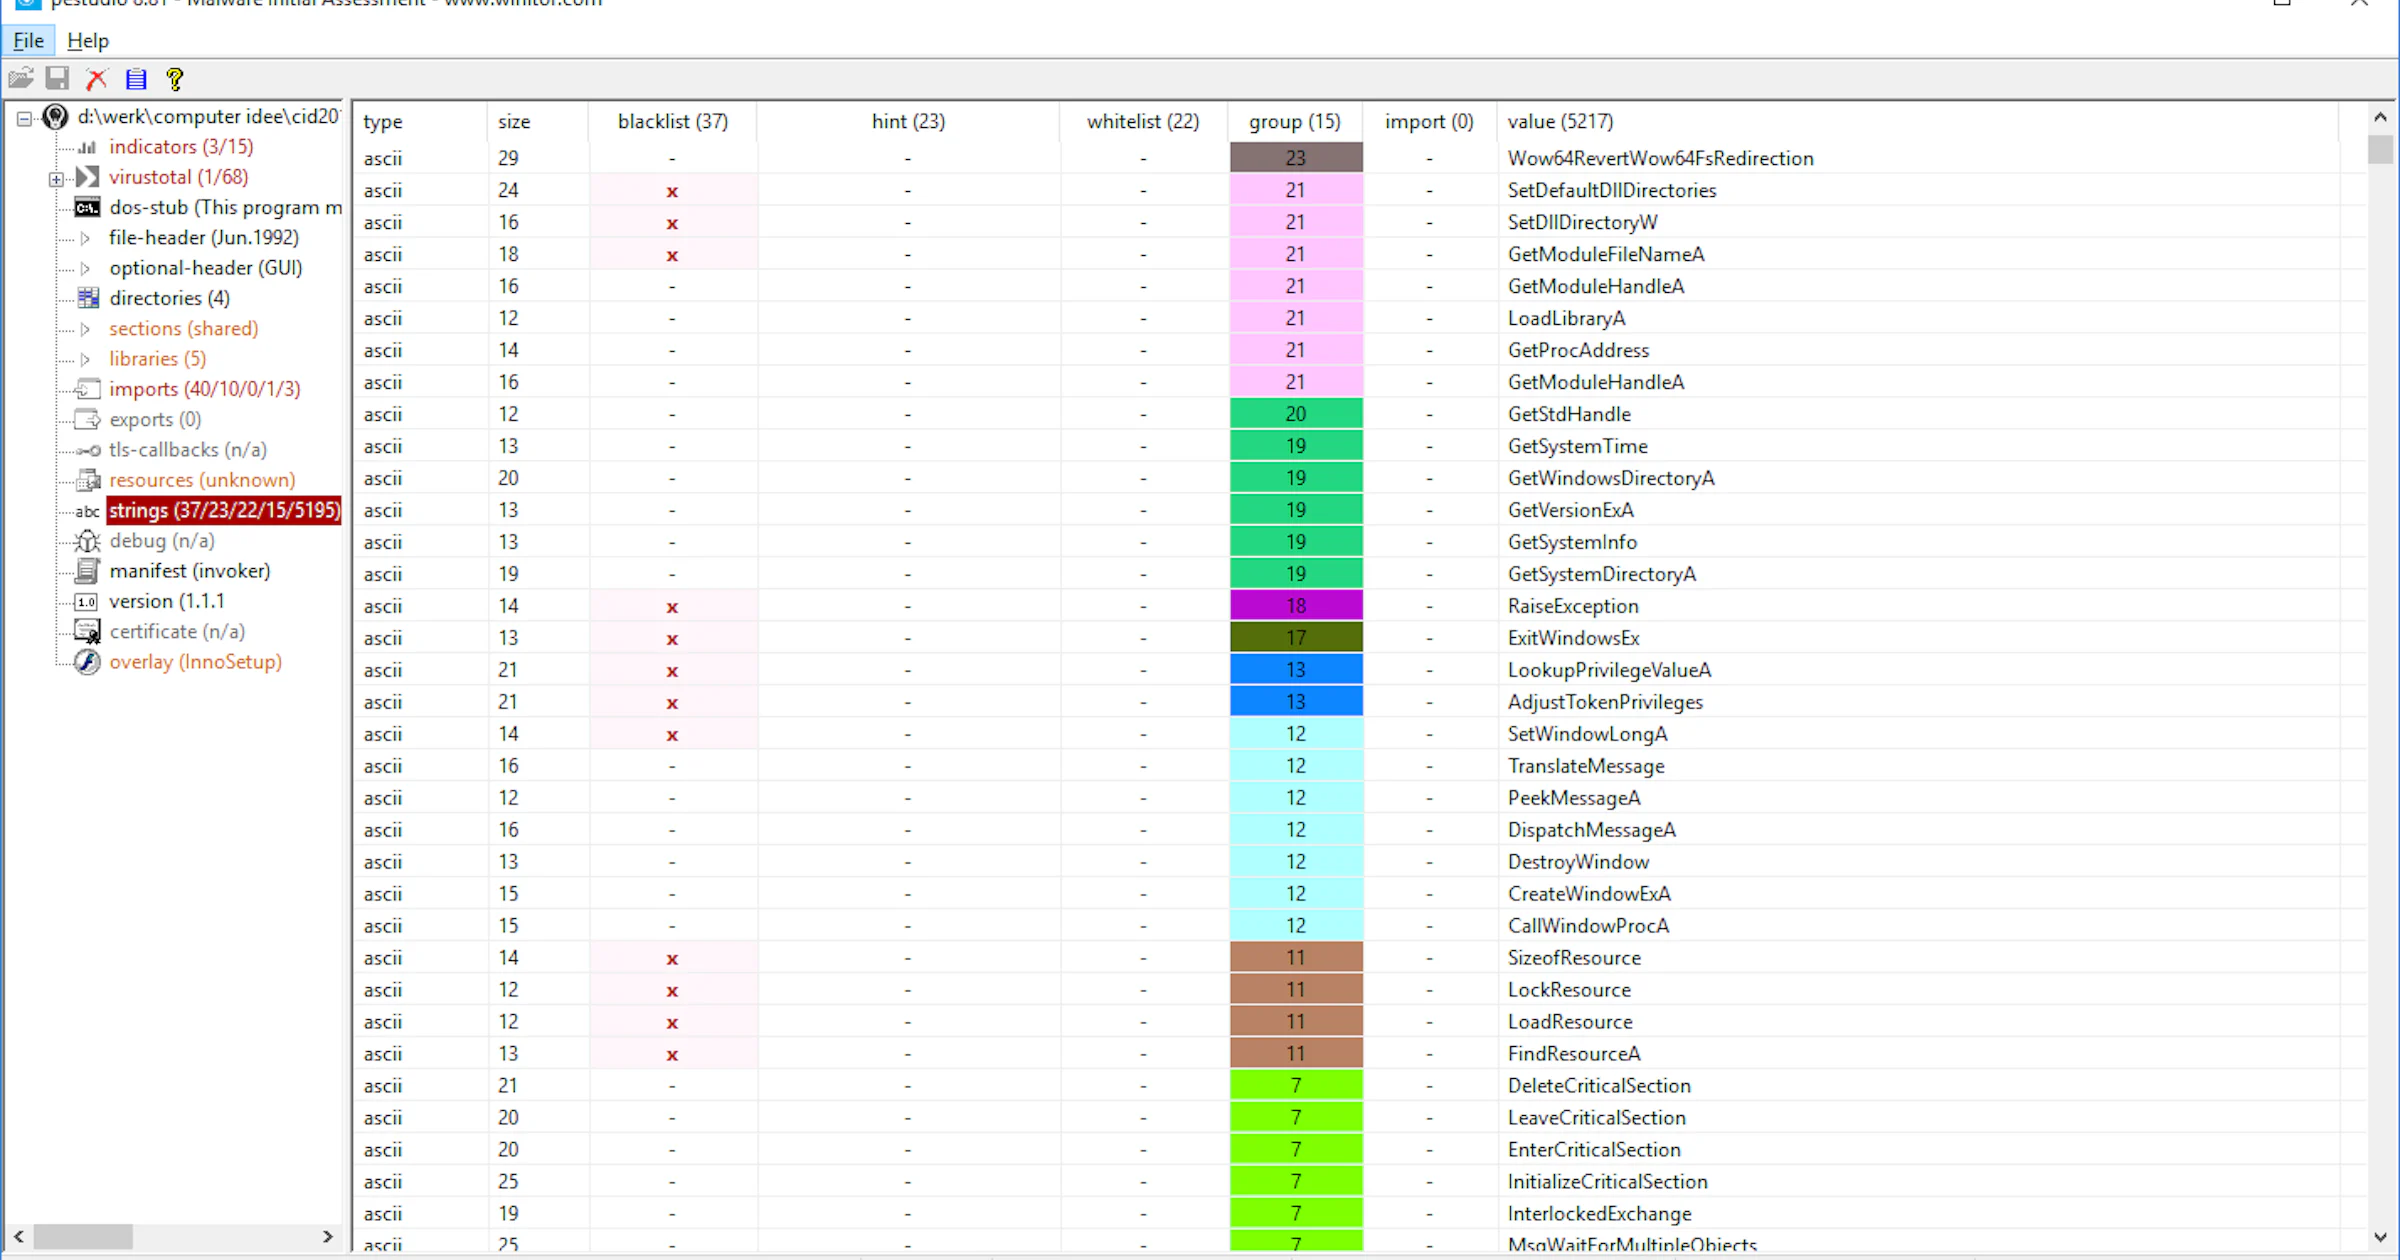This screenshot has width=2400, height=1260.
Task: Click the red X close-file toolbar icon
Action: coord(96,78)
